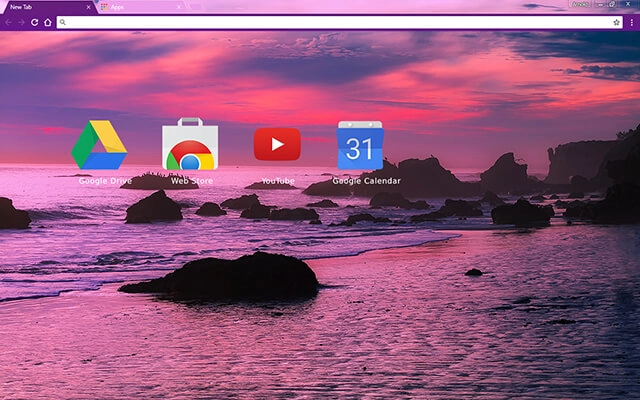Open the Home page button
Screen dimensions: 640x400
(48, 22)
